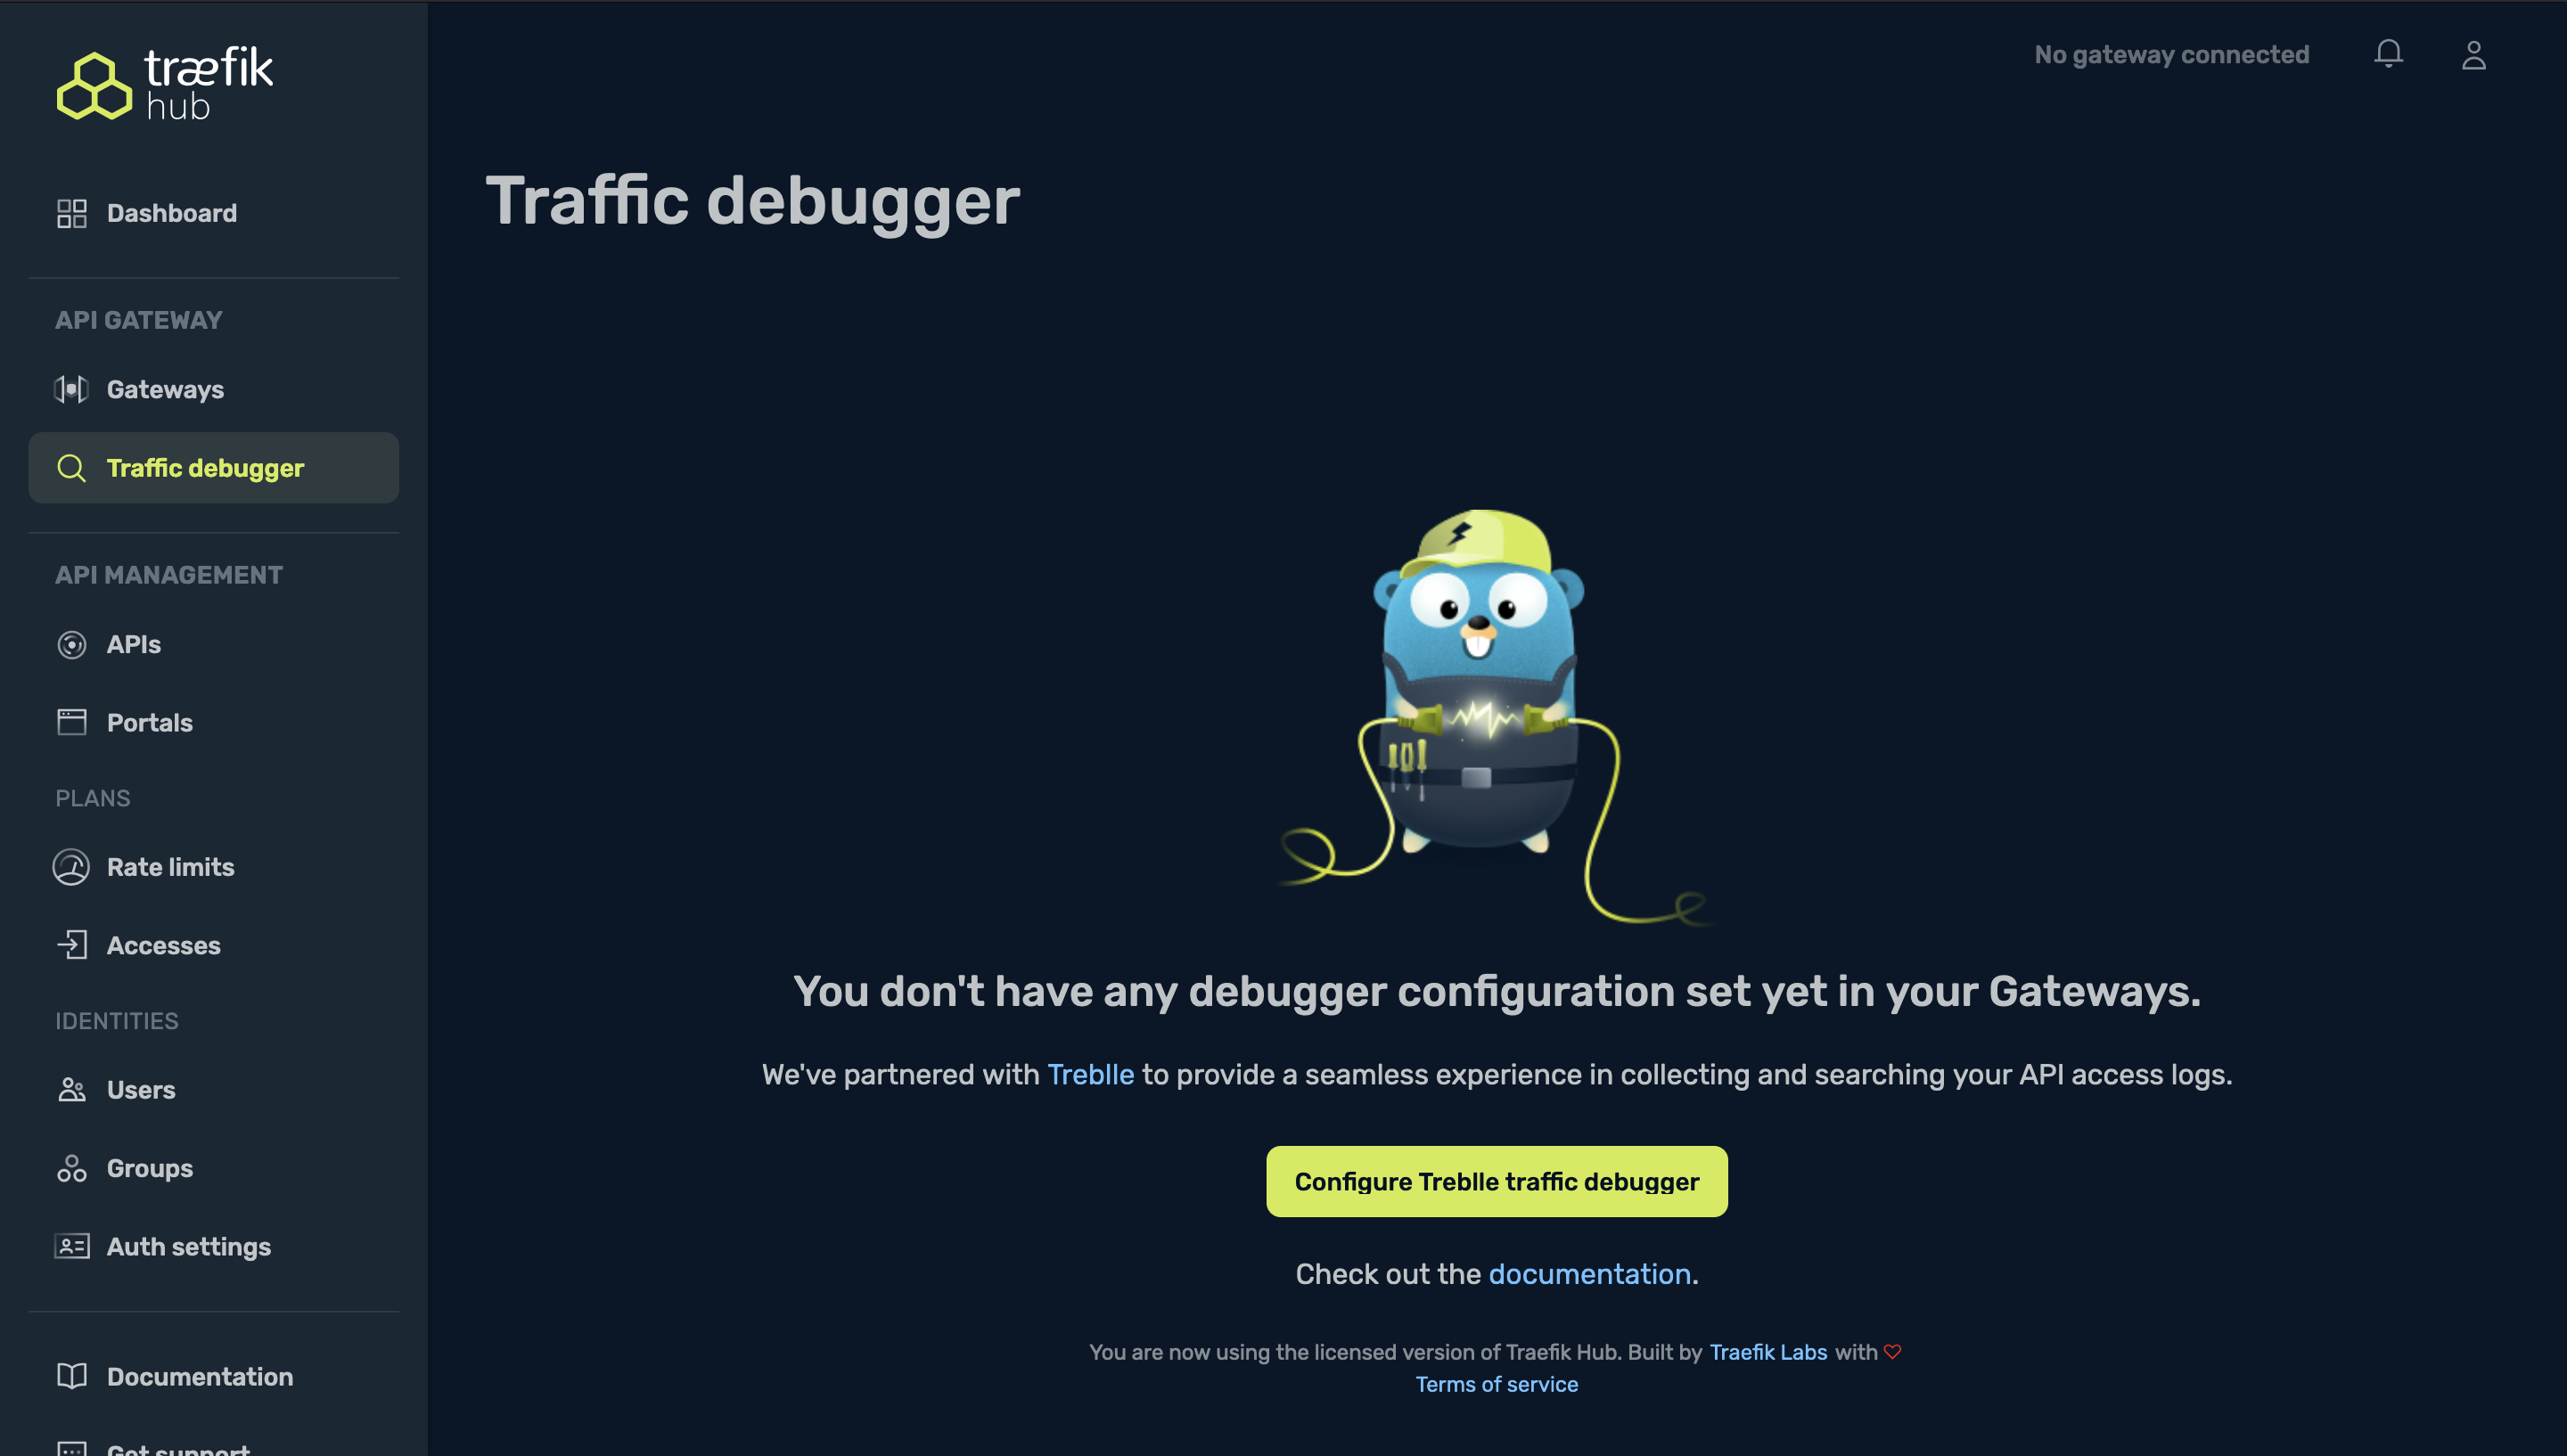The width and height of the screenshot is (2567, 1456).
Task: Open the Groups menu item
Action: click(x=150, y=1167)
